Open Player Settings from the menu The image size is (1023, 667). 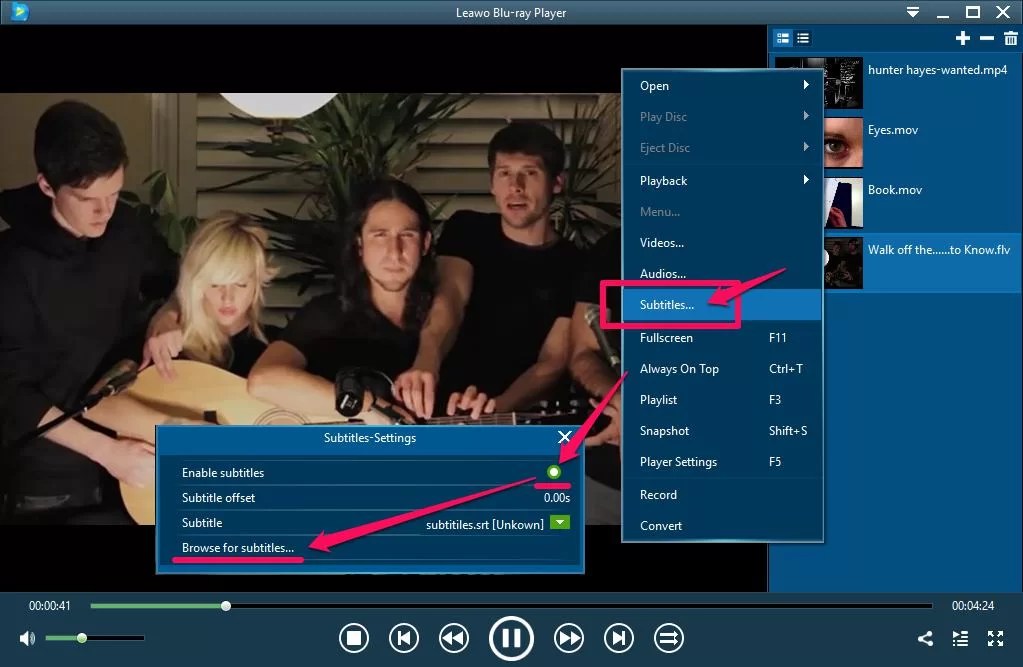680,462
